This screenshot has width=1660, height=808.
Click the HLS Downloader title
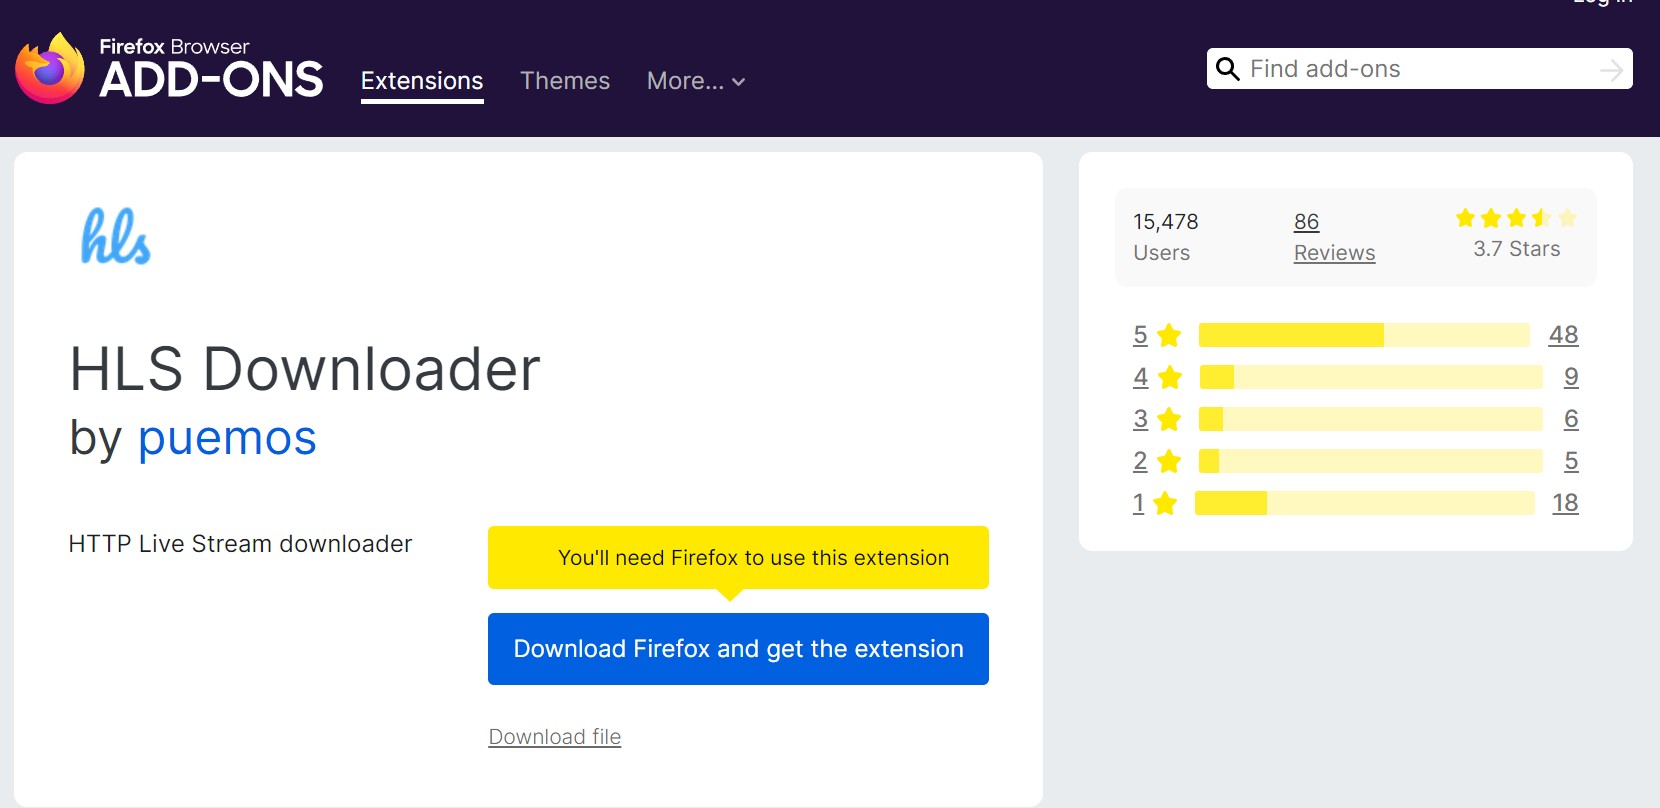pyautogui.click(x=305, y=369)
